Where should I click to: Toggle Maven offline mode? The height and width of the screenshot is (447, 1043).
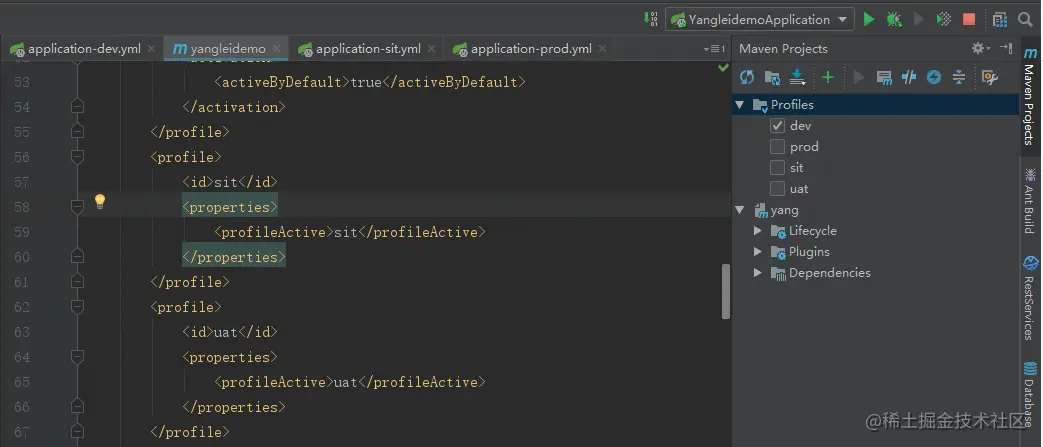[x=909, y=78]
